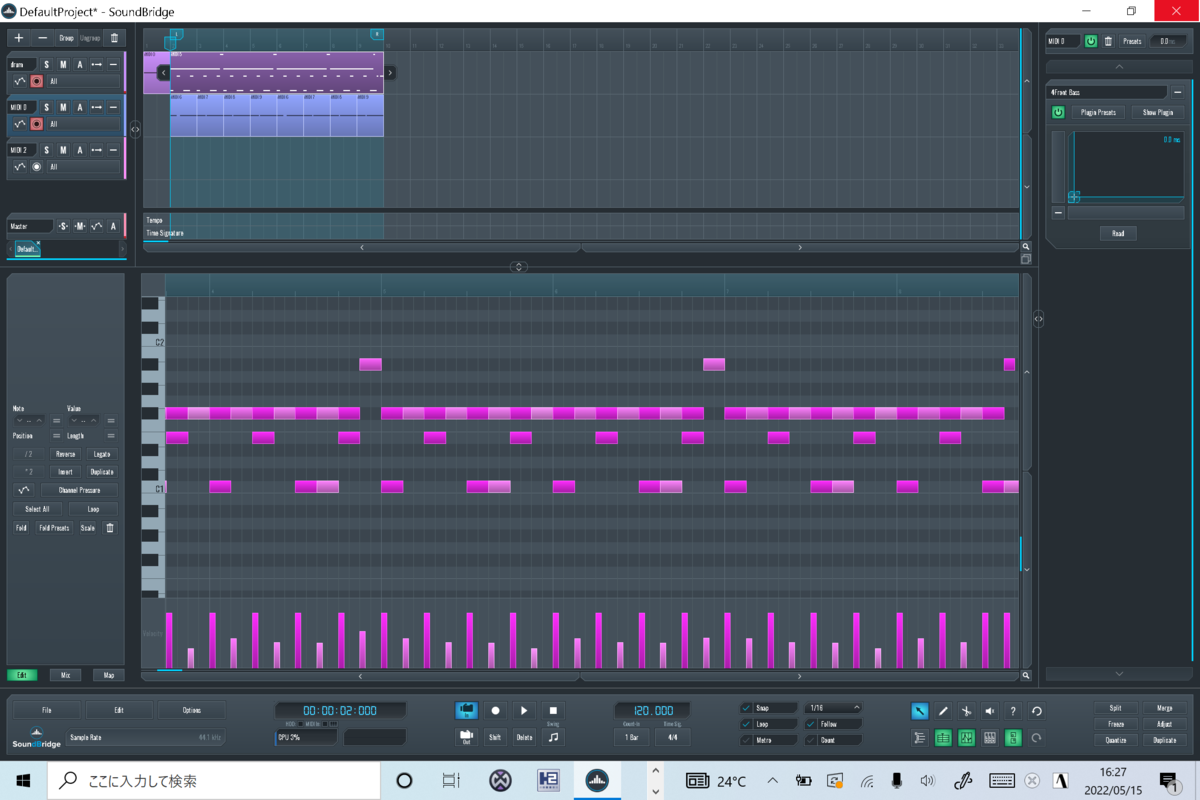Toggle the Snap checkbox
Viewport: 1200px width, 800px height.
coord(746,708)
